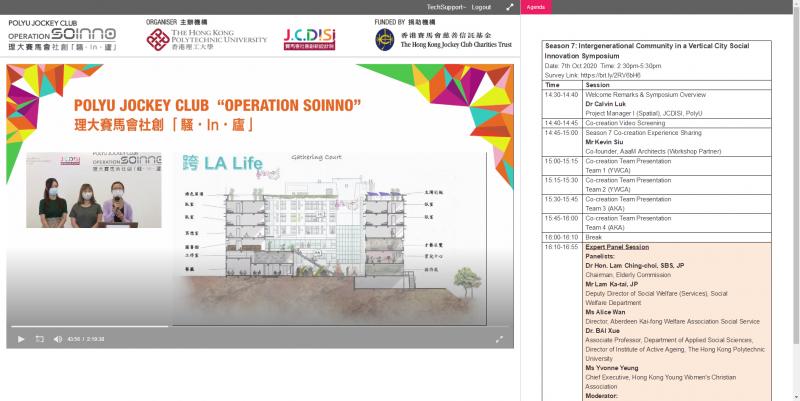800x401 pixels.
Task: Click the 'Expert Panel Session' heading
Action: (x=617, y=247)
